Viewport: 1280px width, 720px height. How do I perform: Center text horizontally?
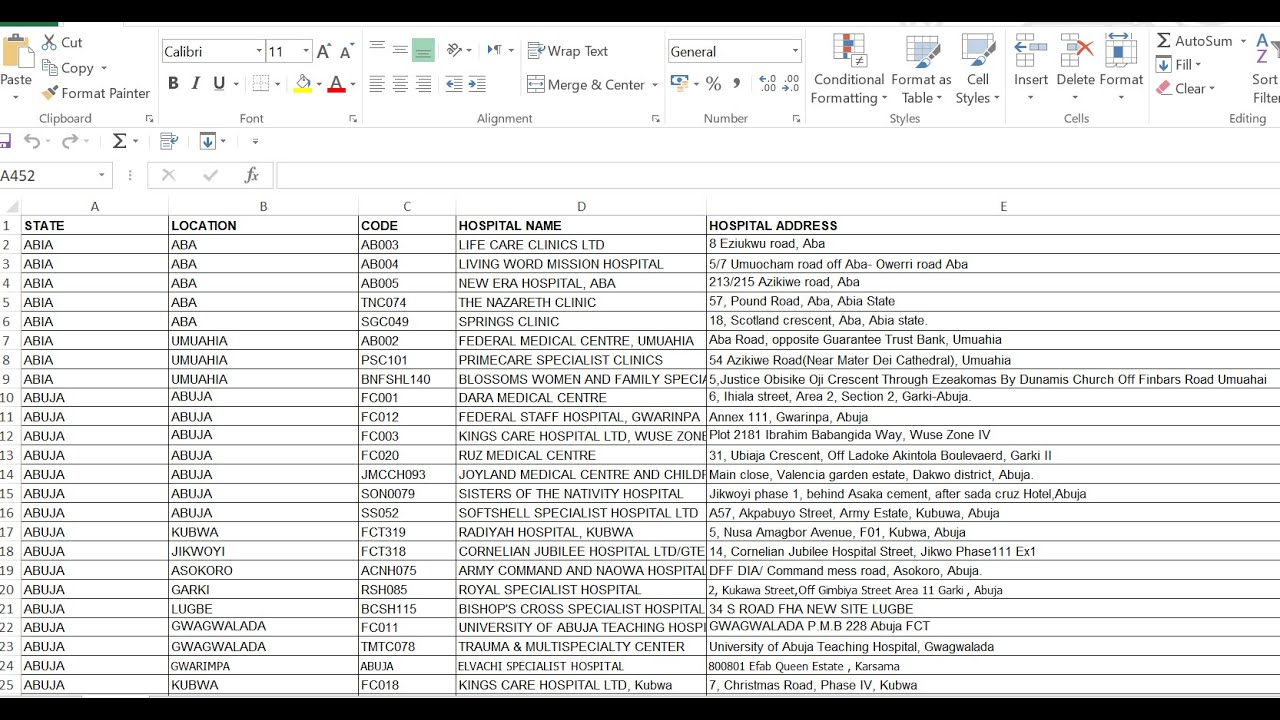[x=400, y=85]
